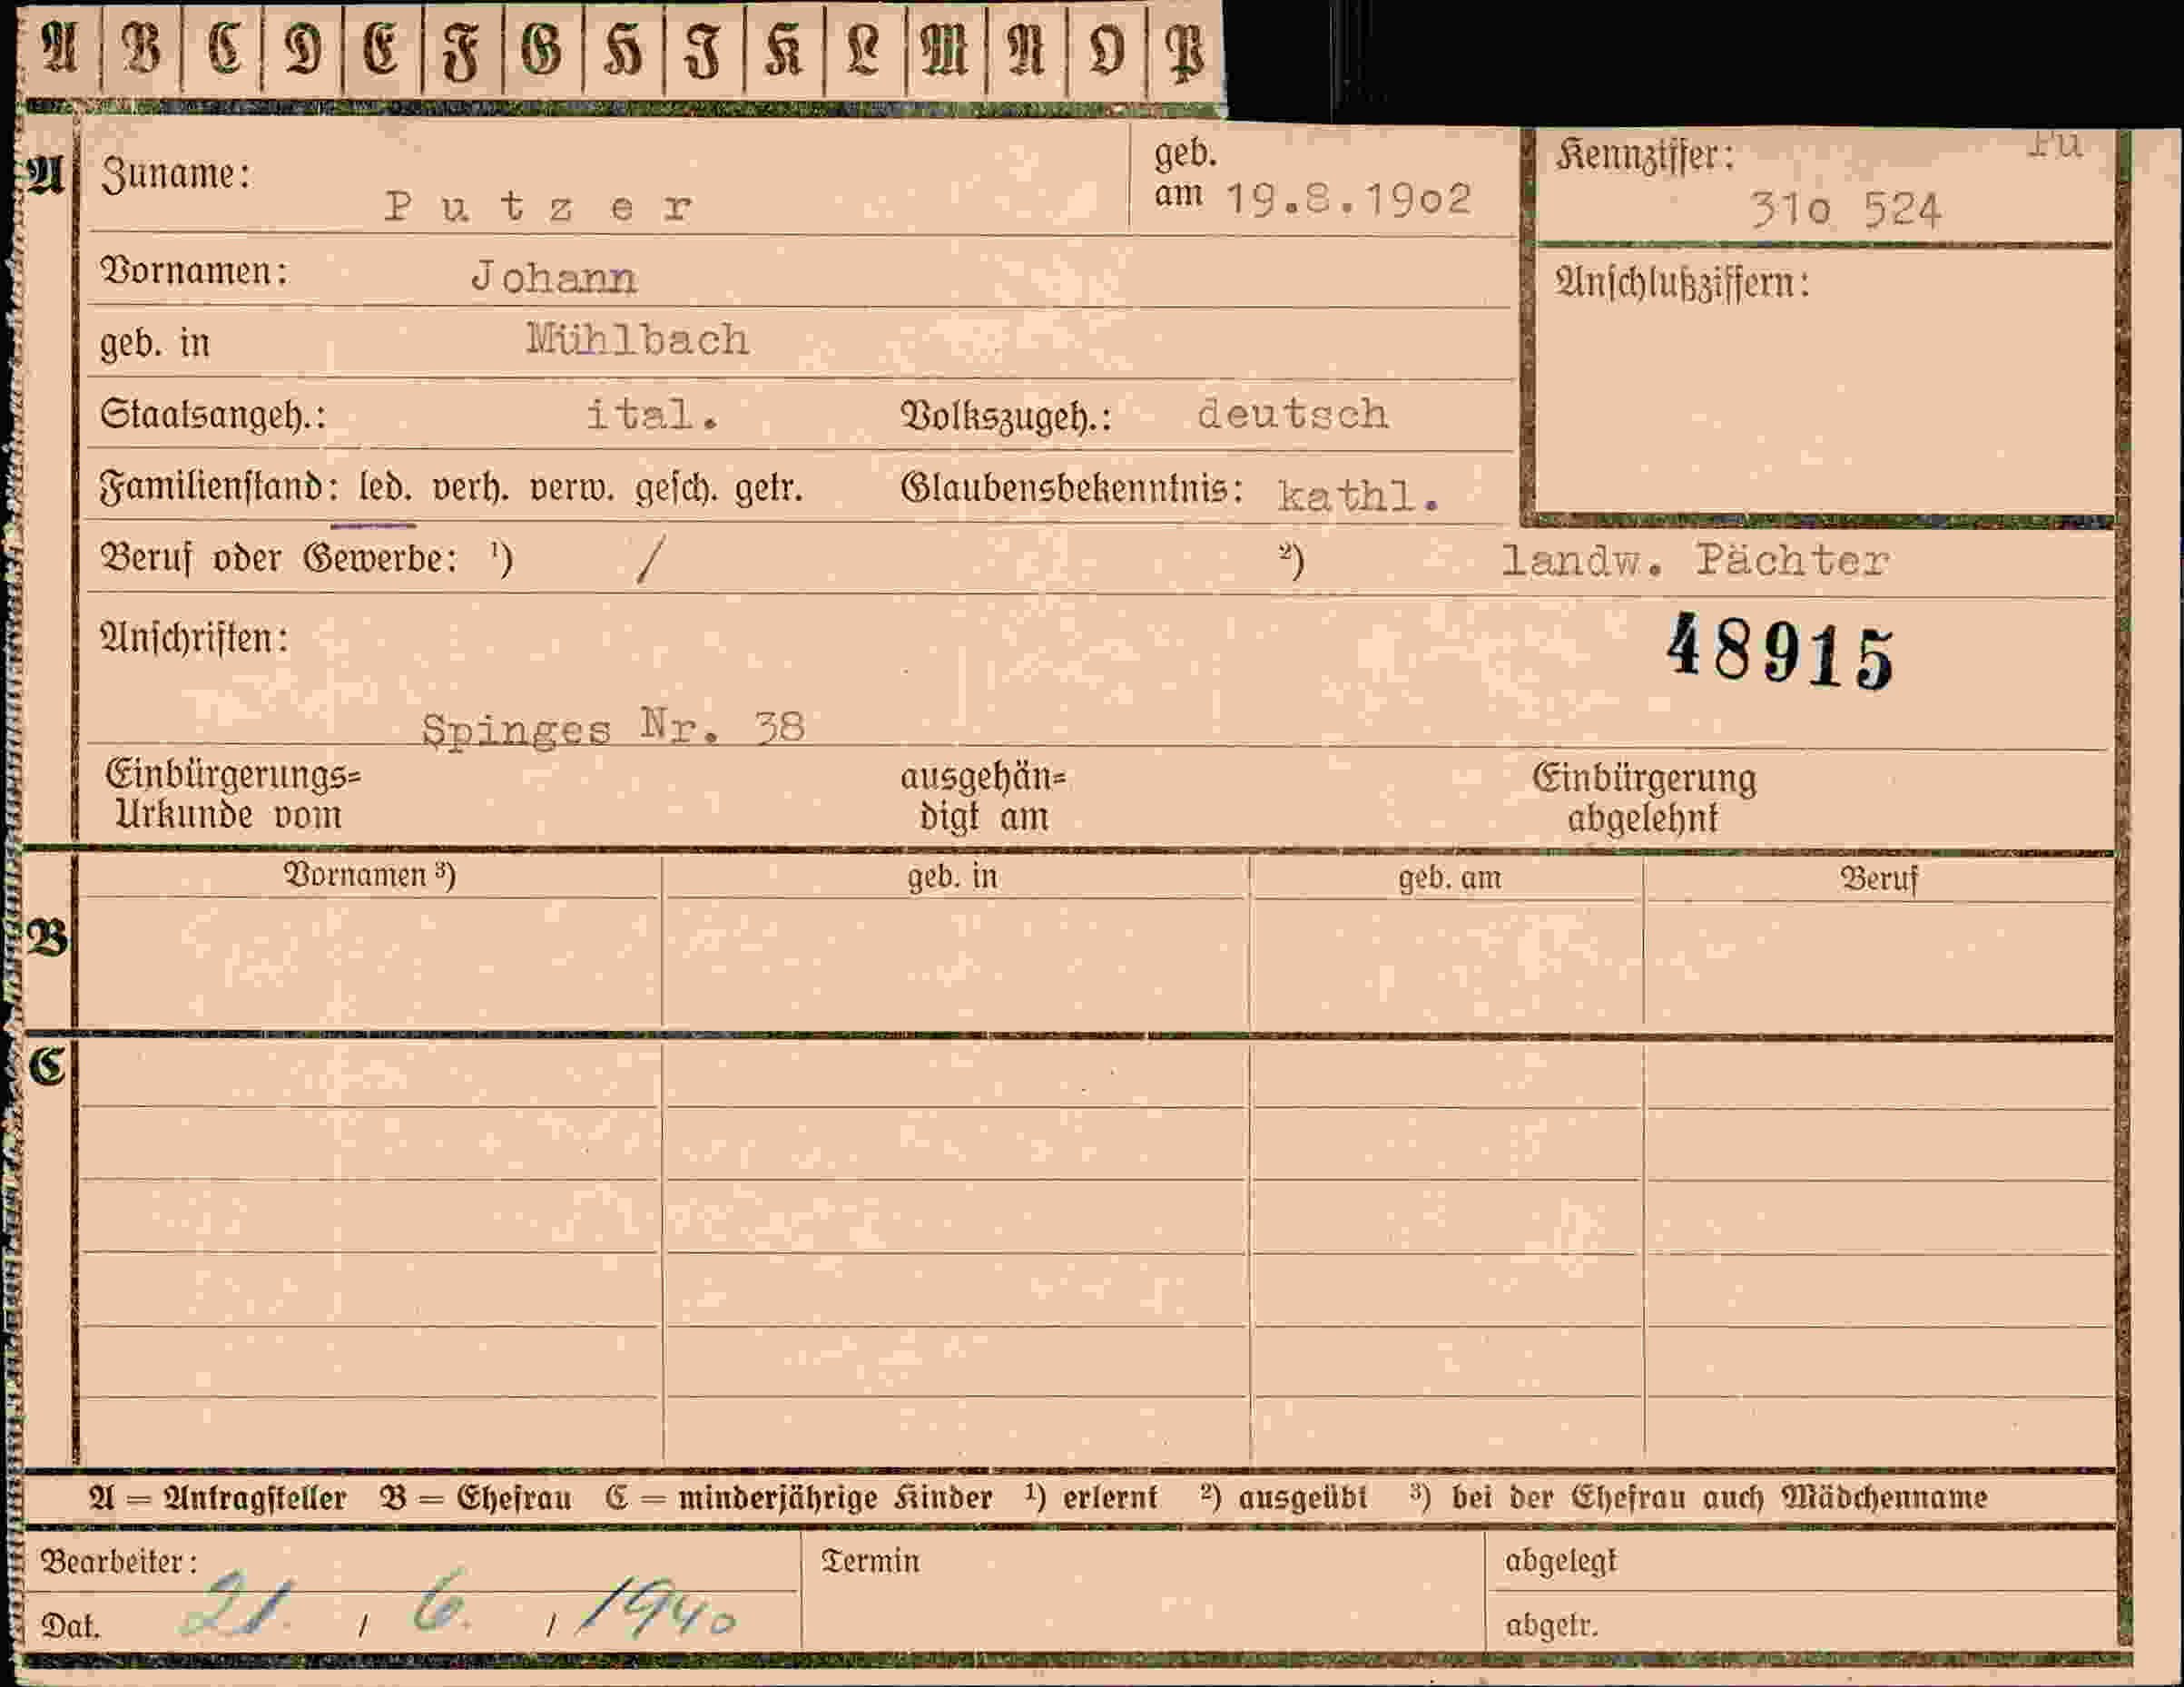Click the section B margin letter
Image resolution: width=2184 pixels, height=1687 pixels.
[x=46, y=940]
